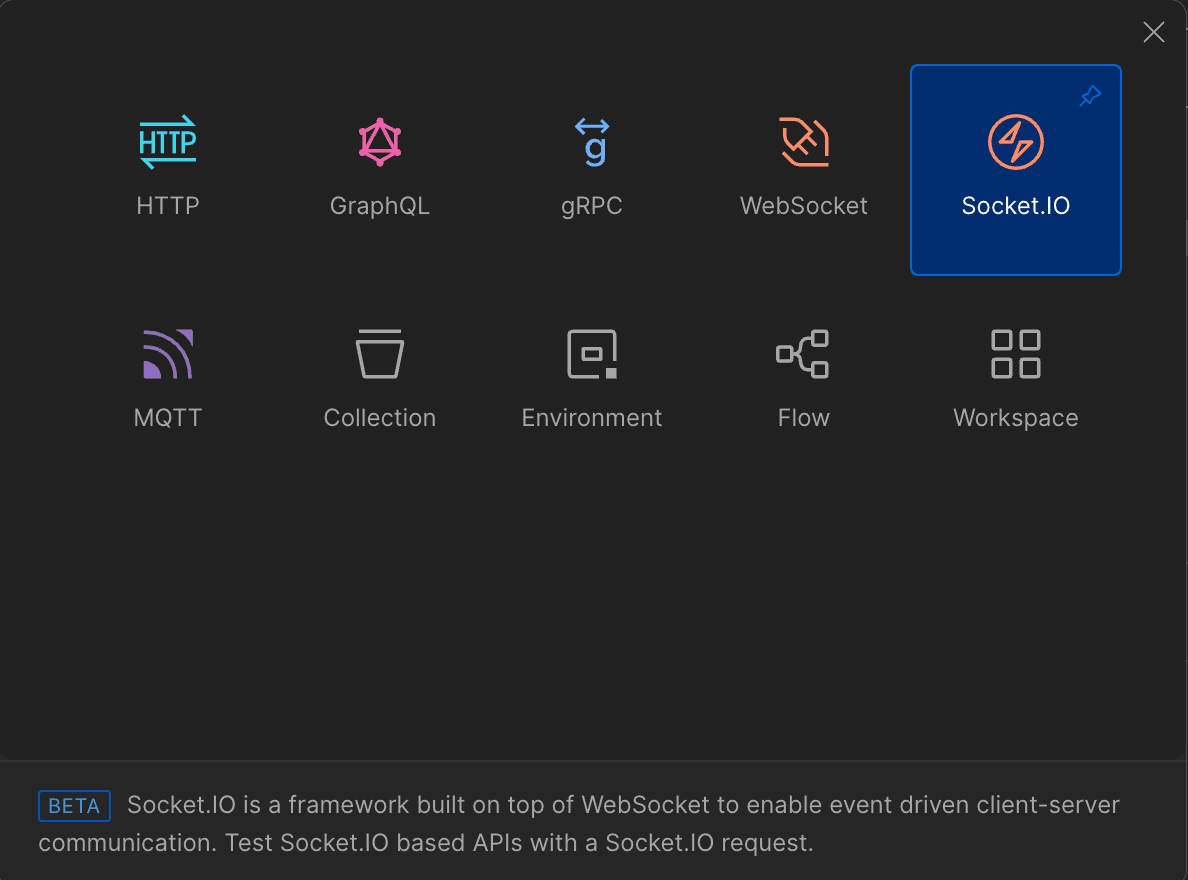Select the "WebSocket" label text
The height and width of the screenshot is (880, 1188).
point(804,206)
